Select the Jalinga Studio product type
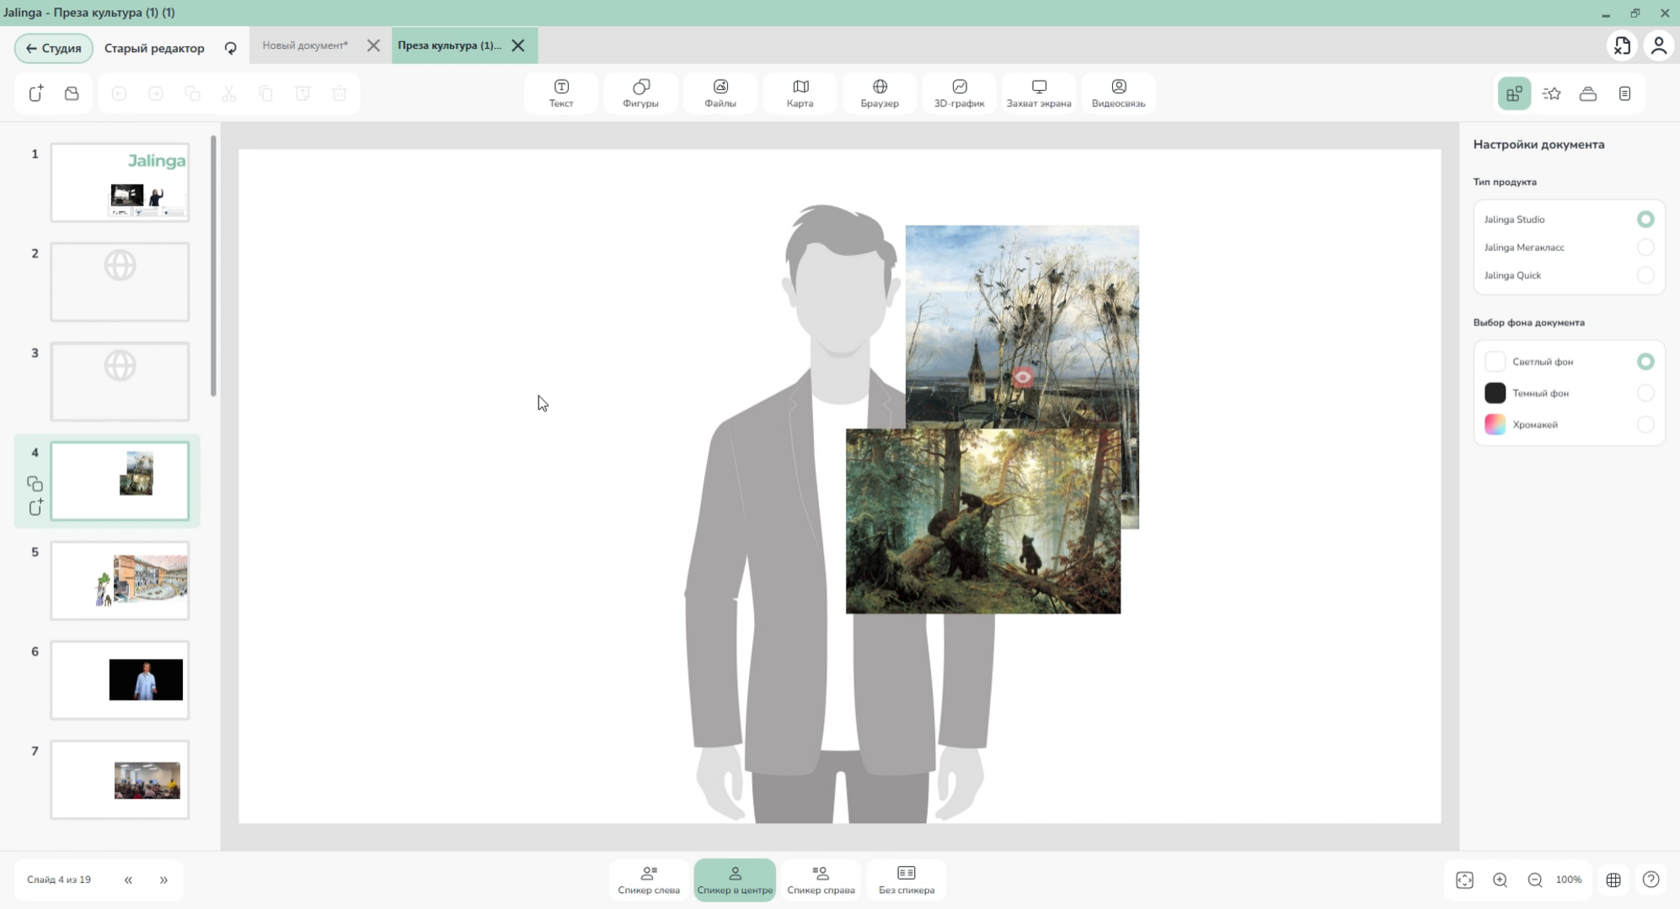Screen dimensions: 1680x909 click(1645, 219)
